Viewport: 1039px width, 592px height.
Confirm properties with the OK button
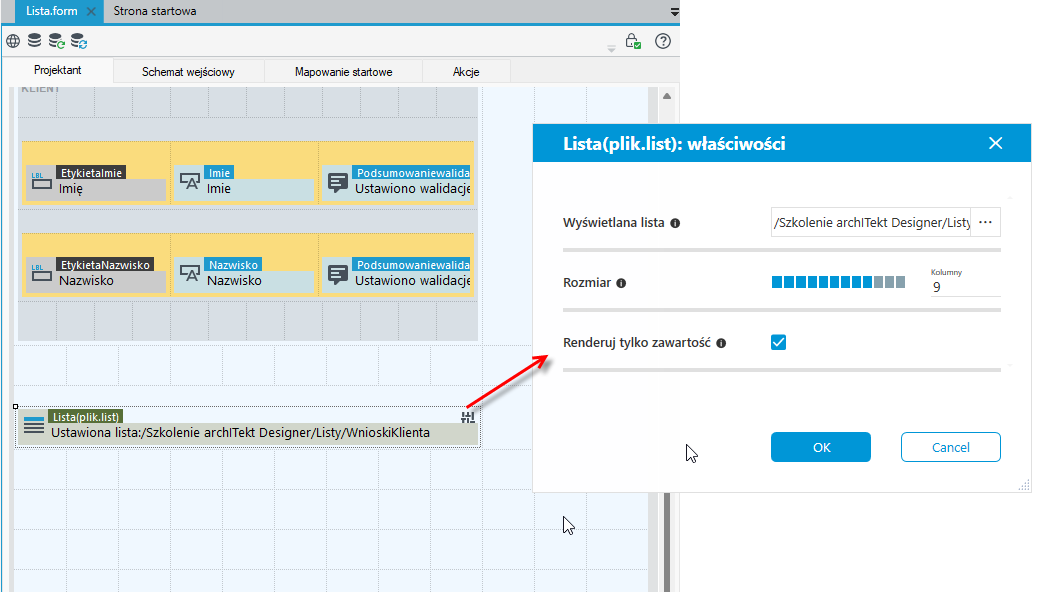click(820, 447)
